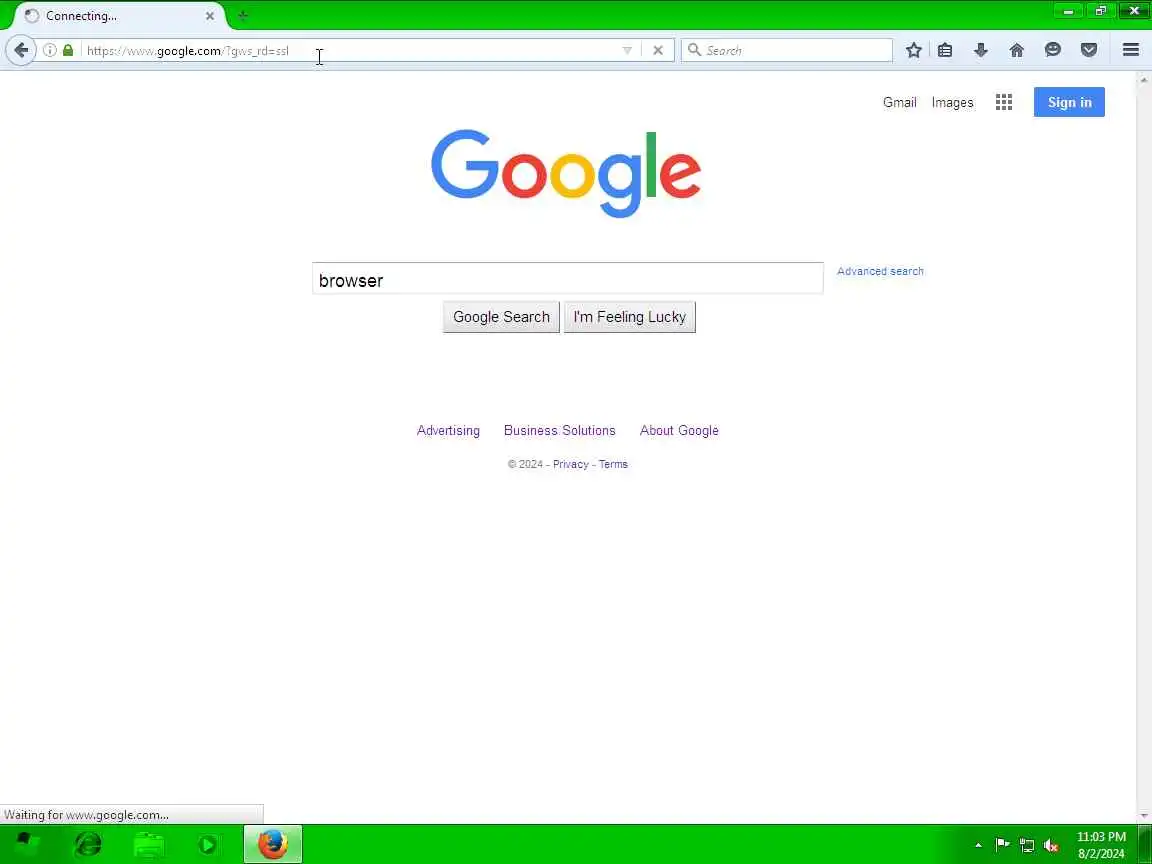The width and height of the screenshot is (1152, 864).
Task: Close the Connecting... tab
Action: click(209, 15)
